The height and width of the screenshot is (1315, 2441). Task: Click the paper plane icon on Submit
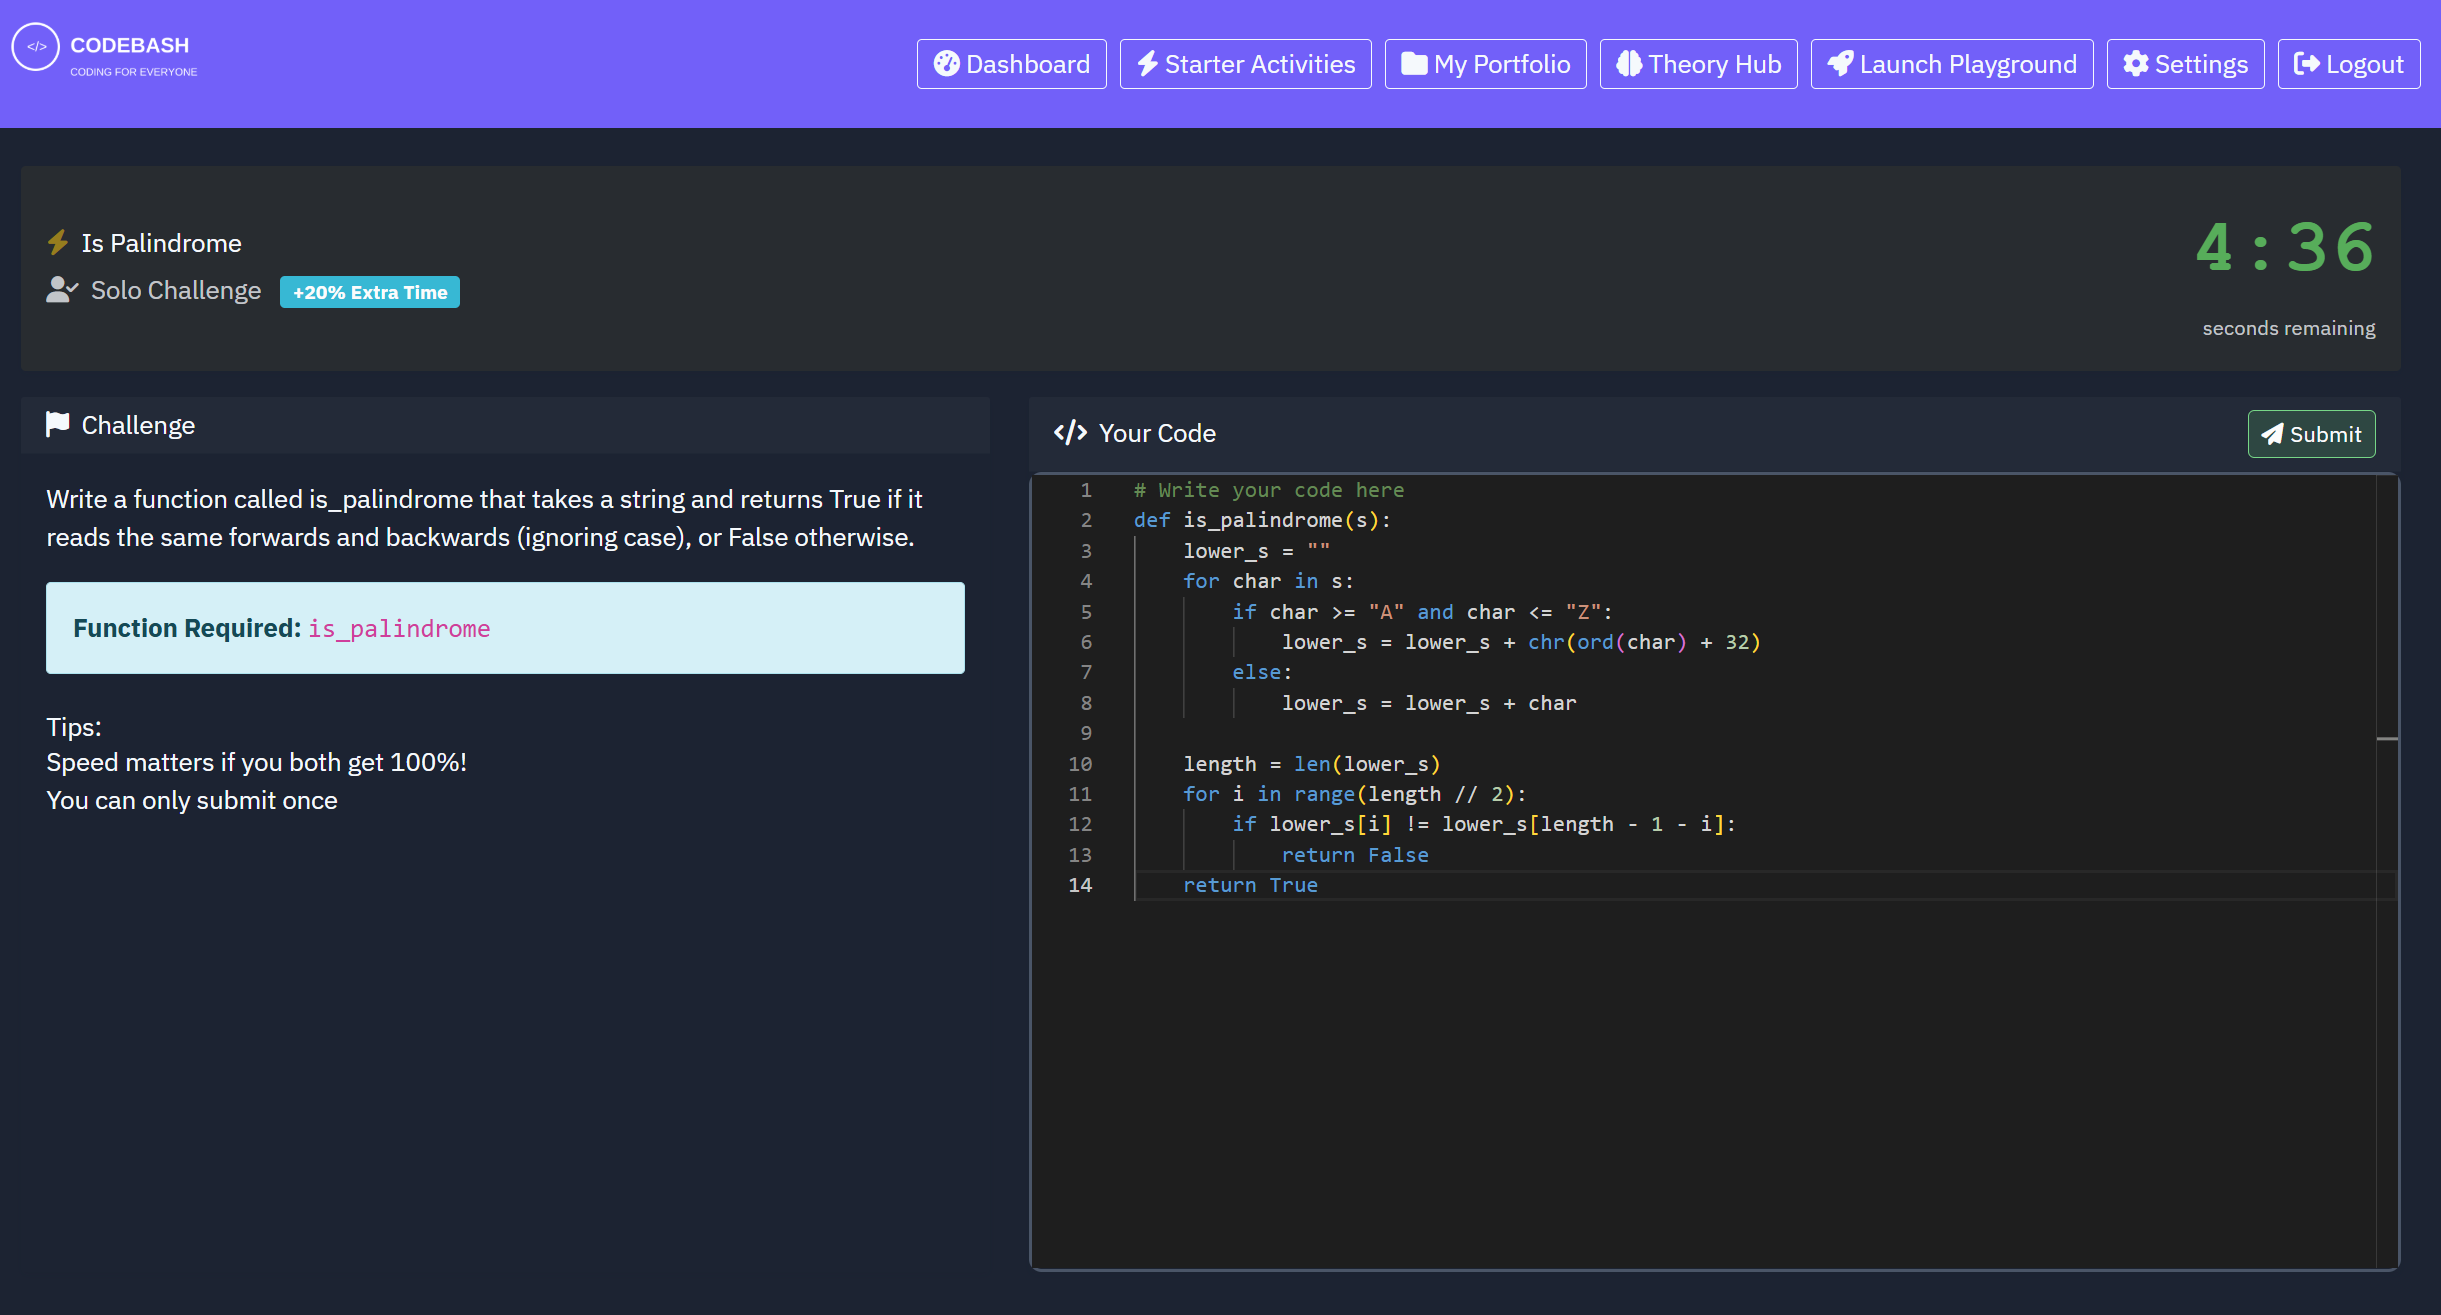click(2272, 434)
